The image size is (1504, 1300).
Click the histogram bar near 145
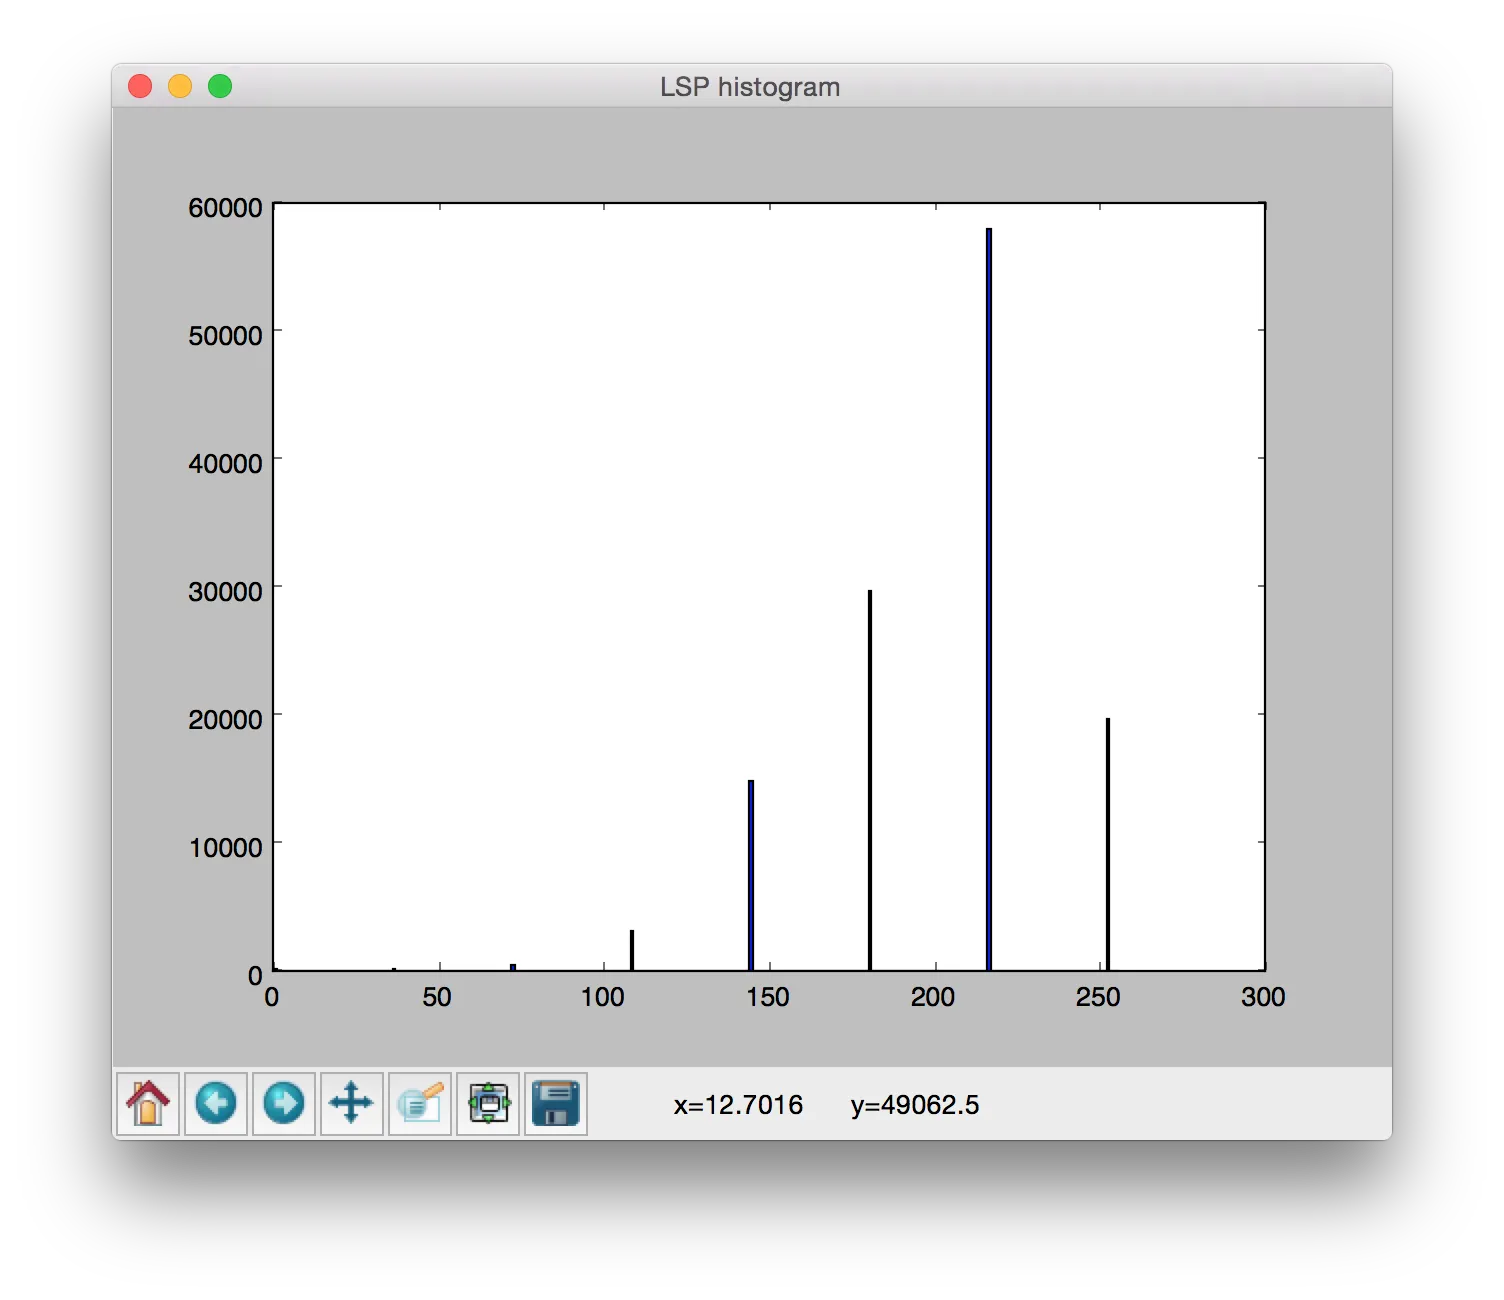pos(751,875)
